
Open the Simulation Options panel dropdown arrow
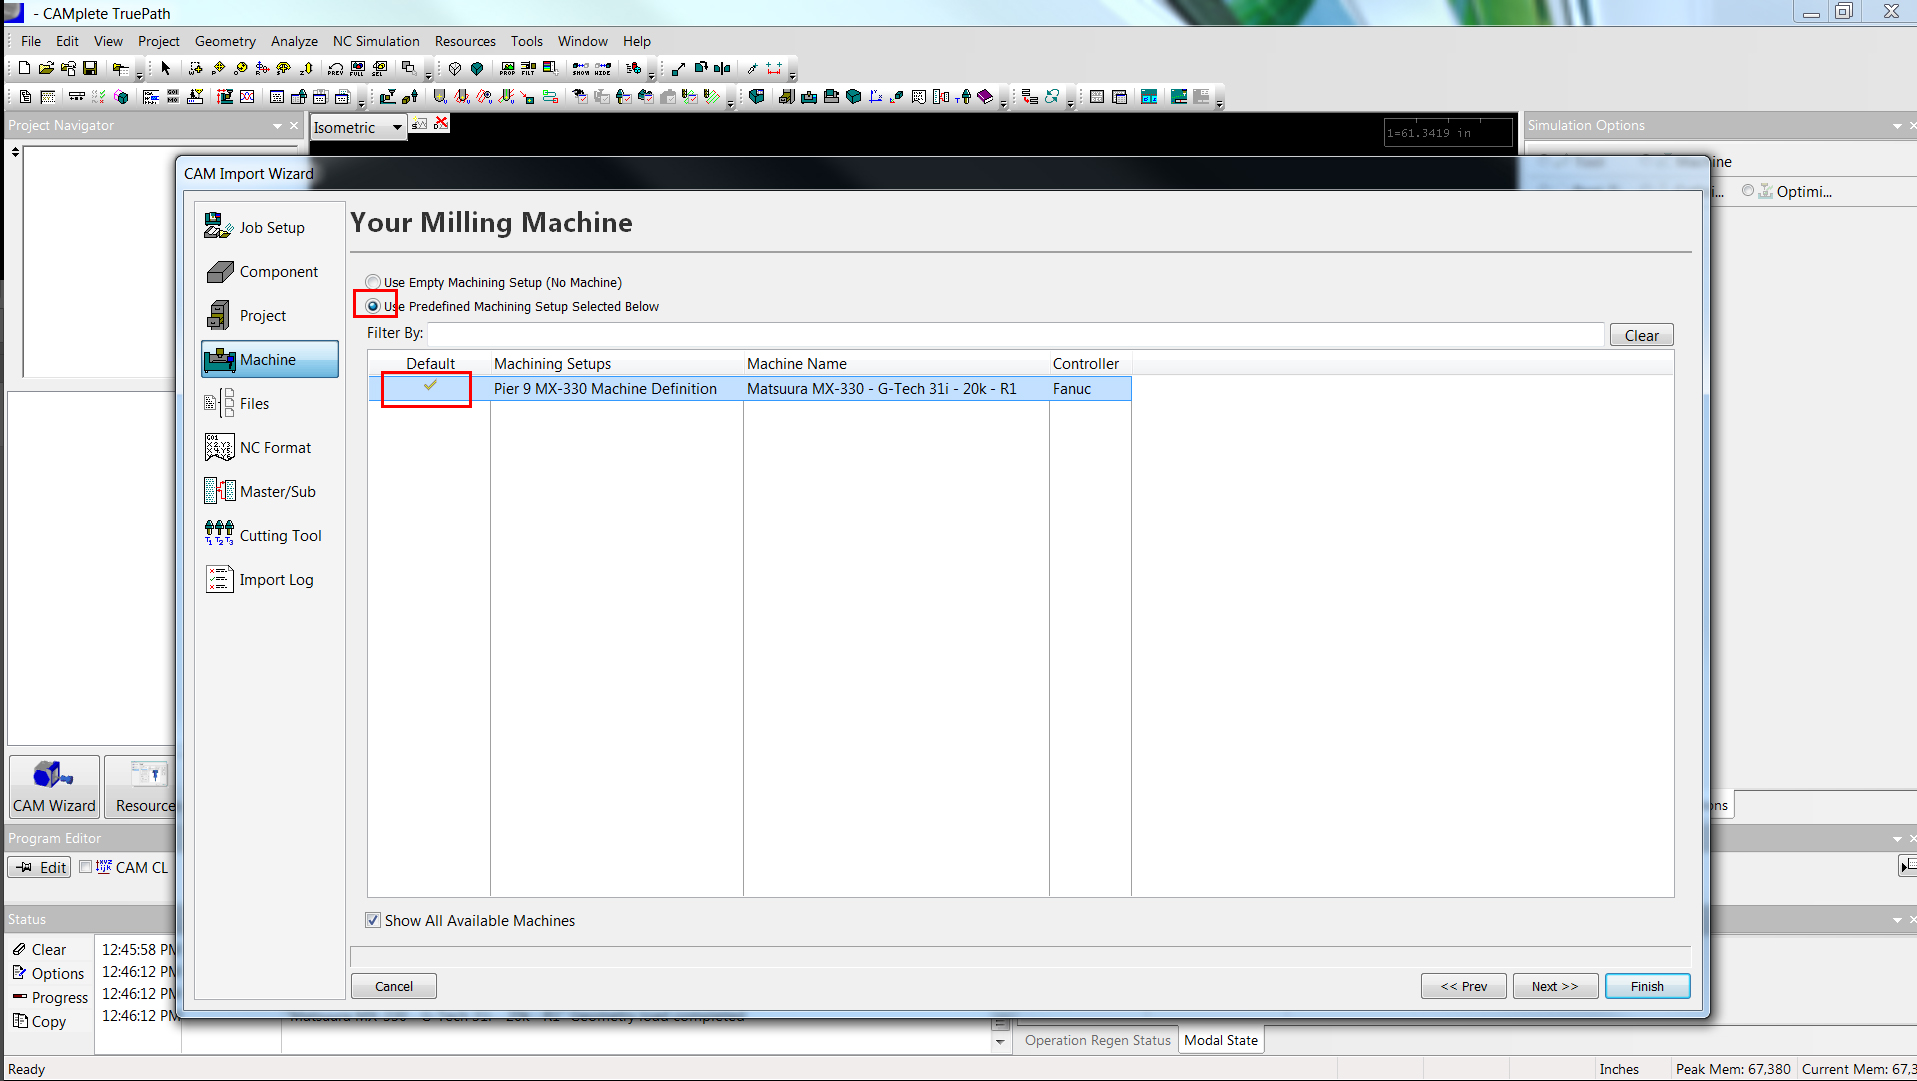tap(1897, 126)
